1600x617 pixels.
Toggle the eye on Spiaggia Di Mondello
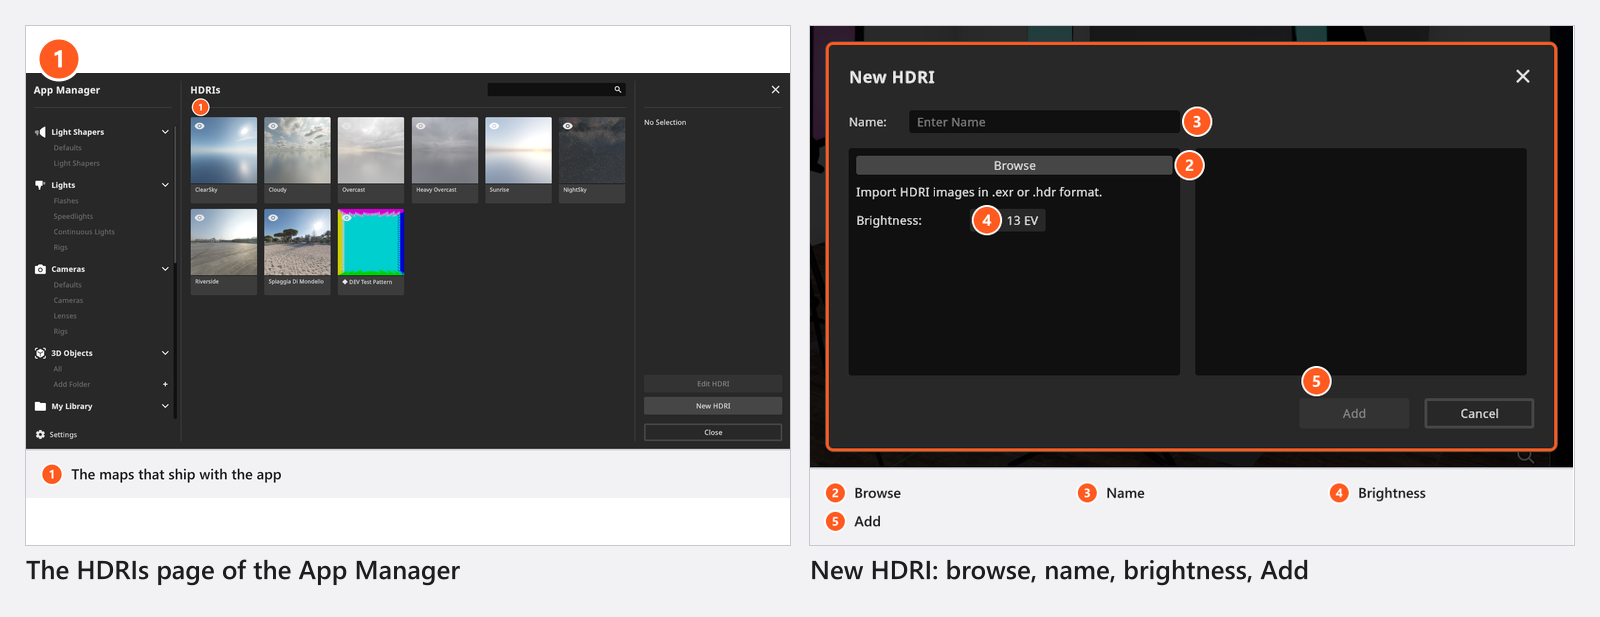click(x=273, y=218)
